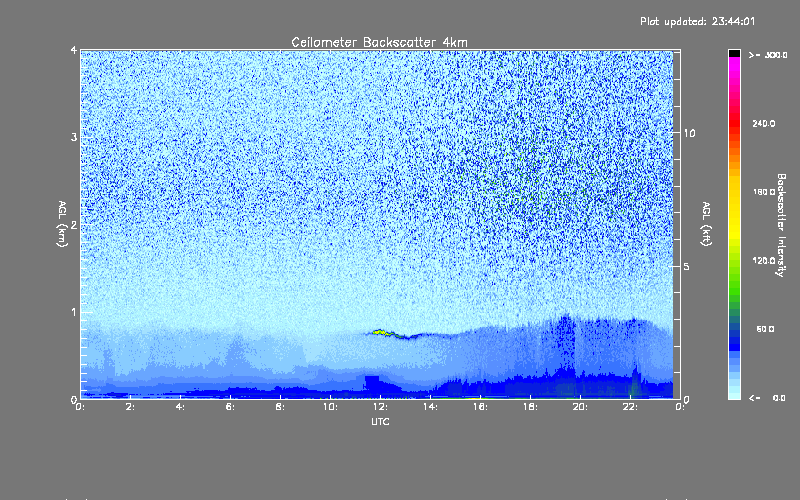
Task: Click the 16: tick label on the UTC axis
Action: pos(480,407)
